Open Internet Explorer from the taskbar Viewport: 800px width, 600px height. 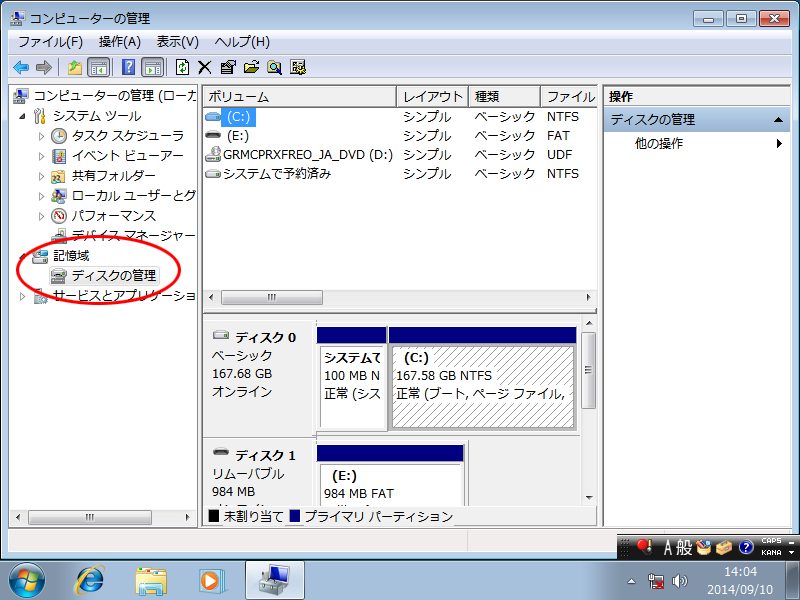90,579
